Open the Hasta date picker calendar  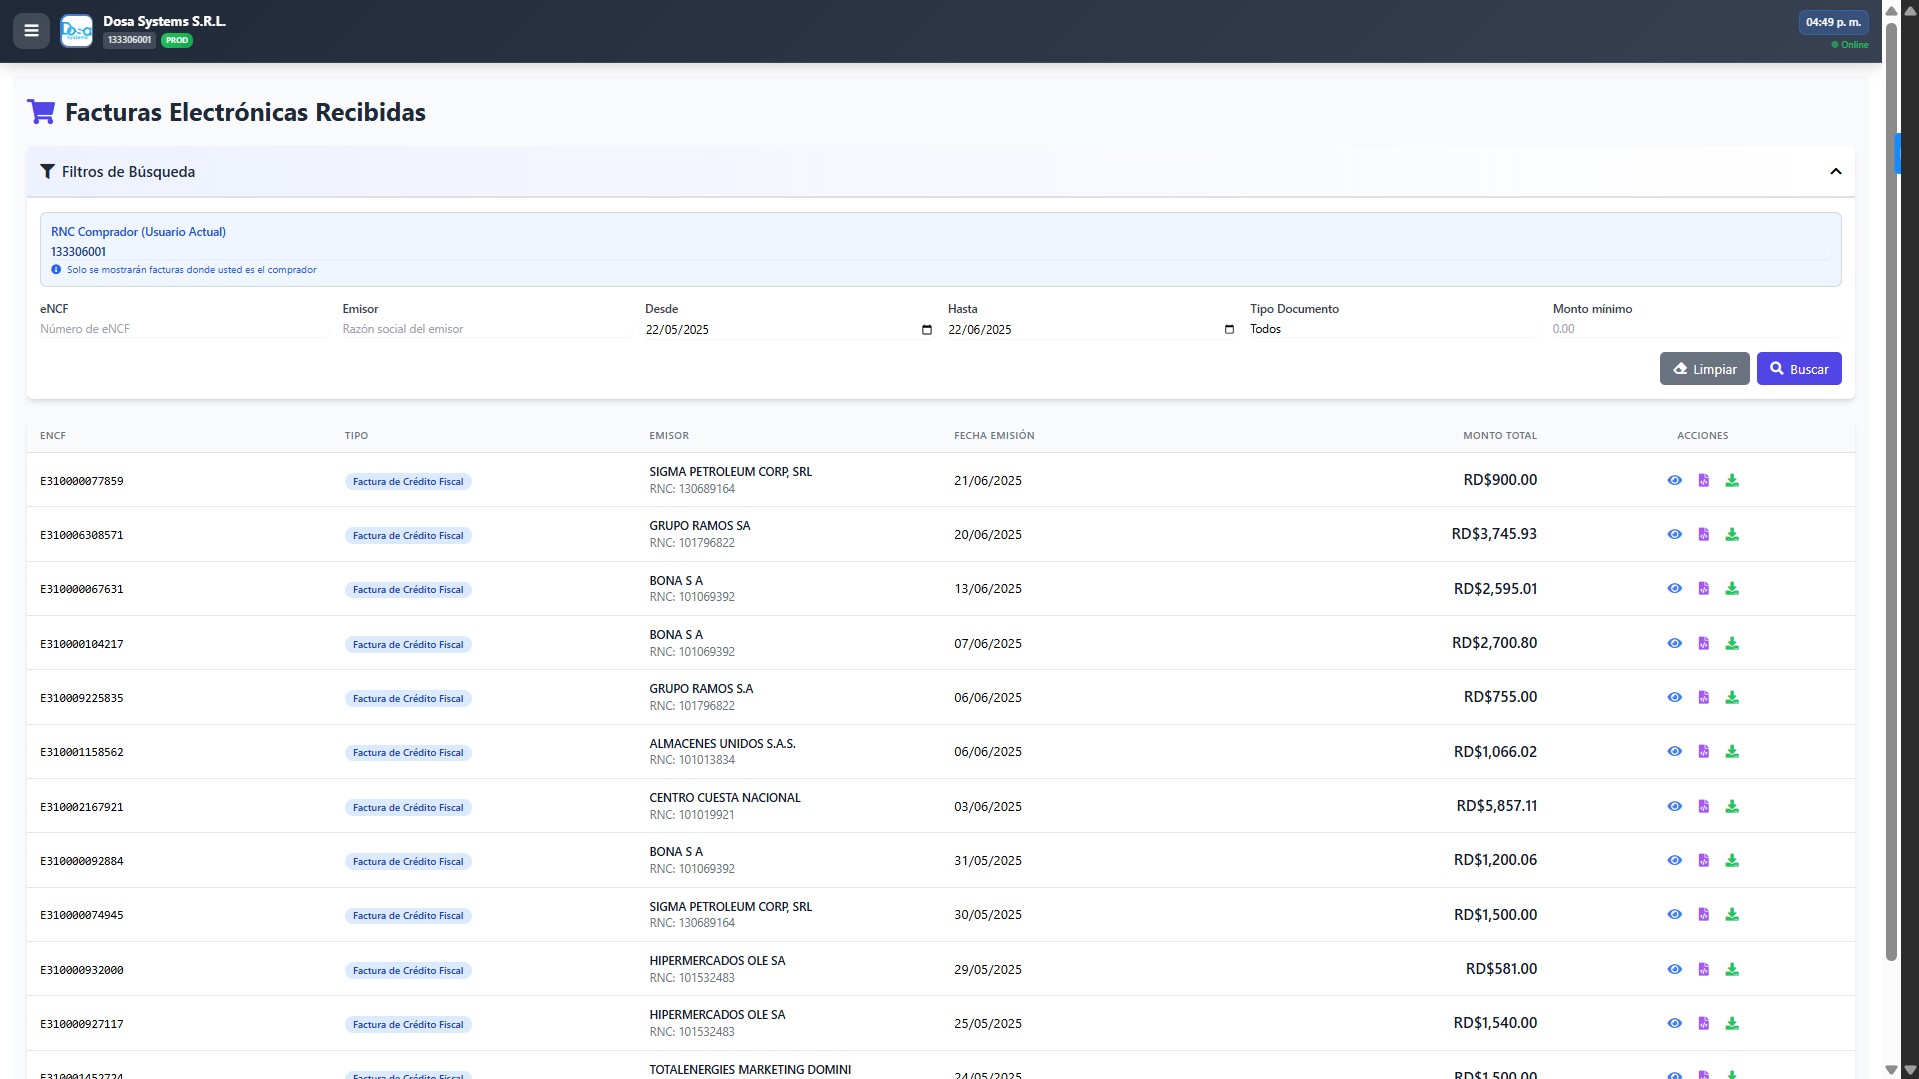[x=1229, y=330]
